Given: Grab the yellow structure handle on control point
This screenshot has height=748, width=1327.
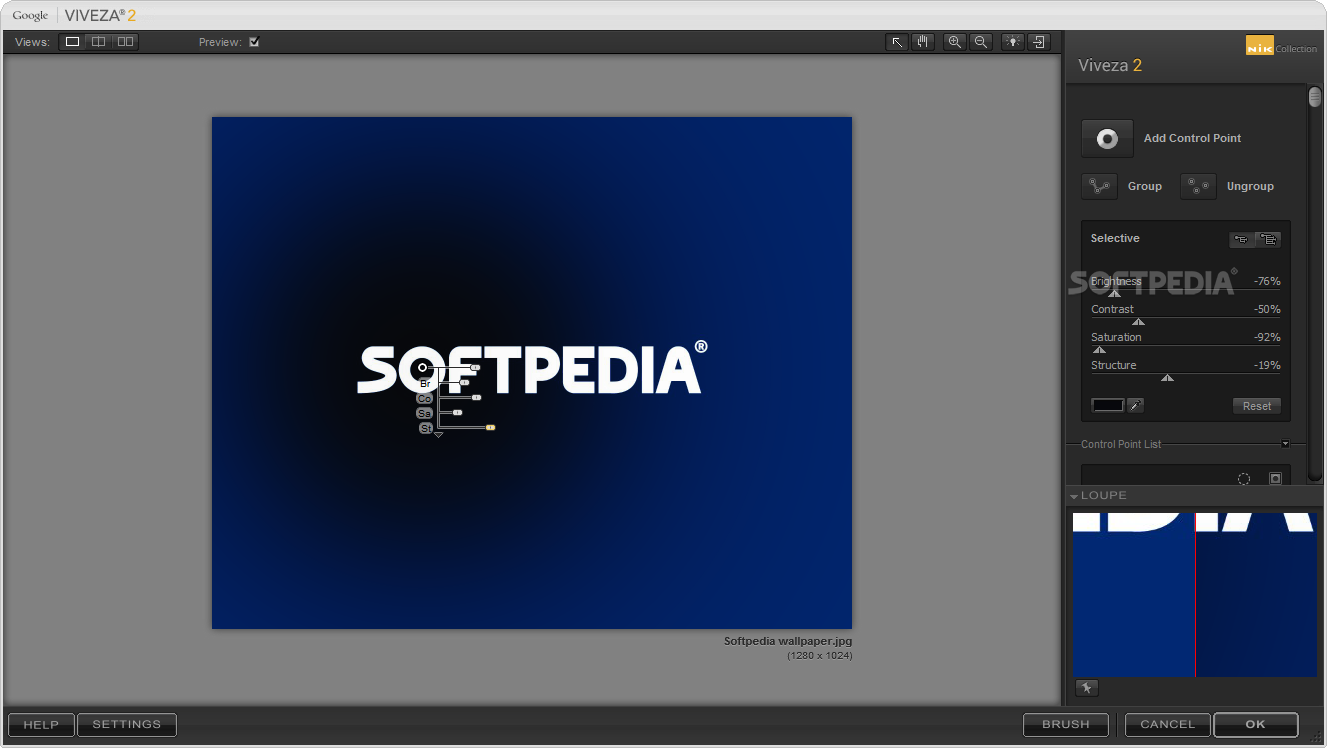Looking at the screenshot, I should (x=490, y=428).
